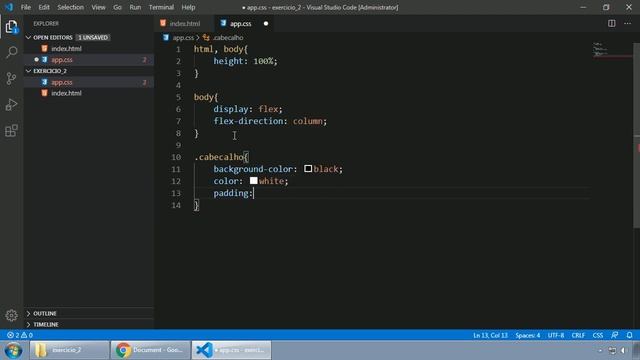
Task: Switch to the index.html editor tab
Action: [x=184, y=24]
